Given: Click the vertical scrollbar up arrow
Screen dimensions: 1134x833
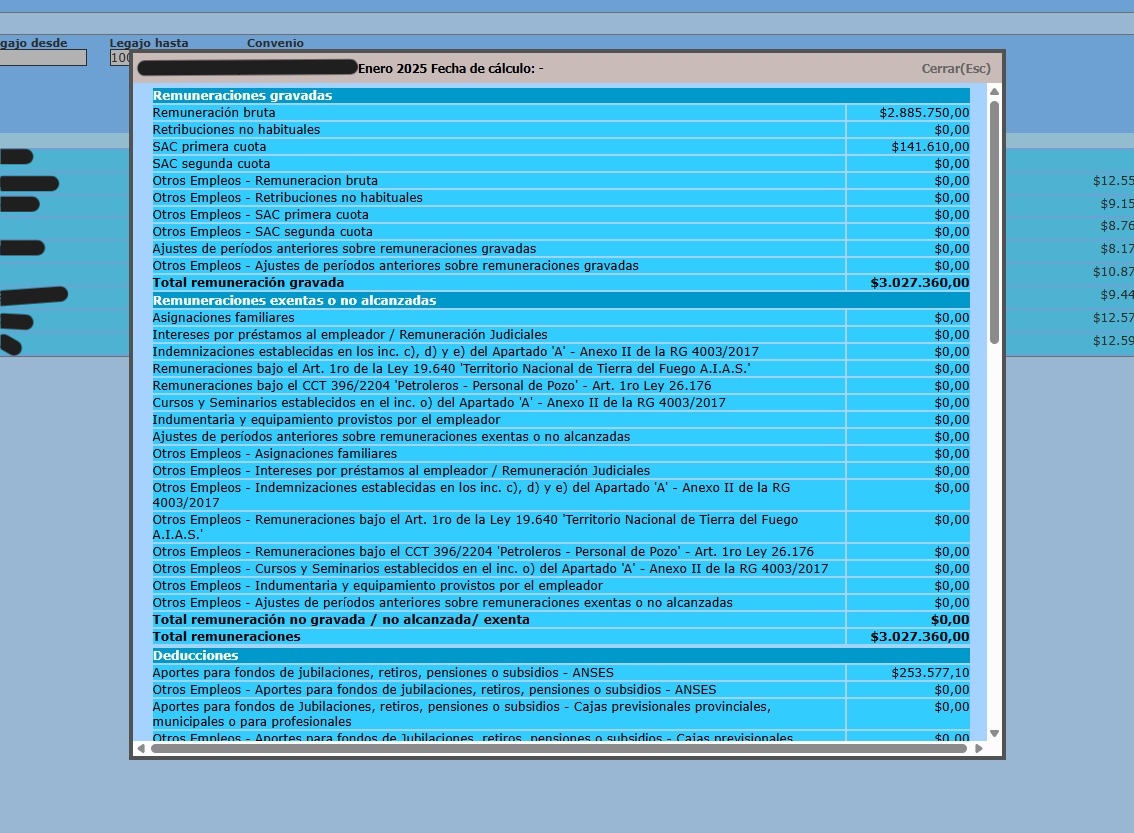Looking at the screenshot, I should [994, 92].
